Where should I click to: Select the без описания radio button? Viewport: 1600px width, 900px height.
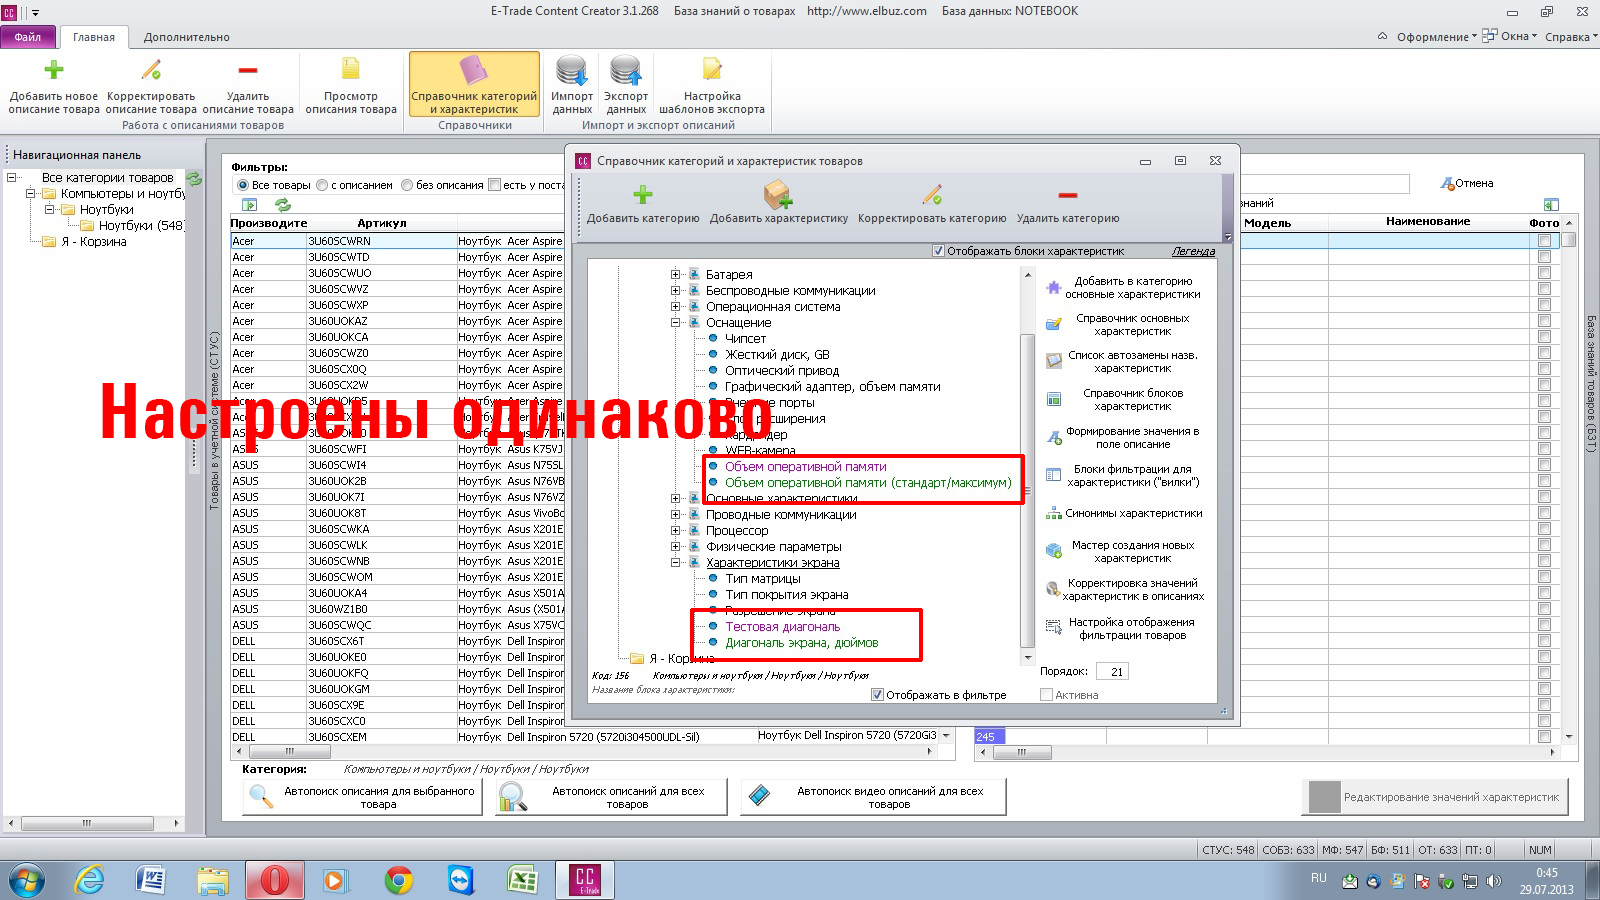pos(407,186)
